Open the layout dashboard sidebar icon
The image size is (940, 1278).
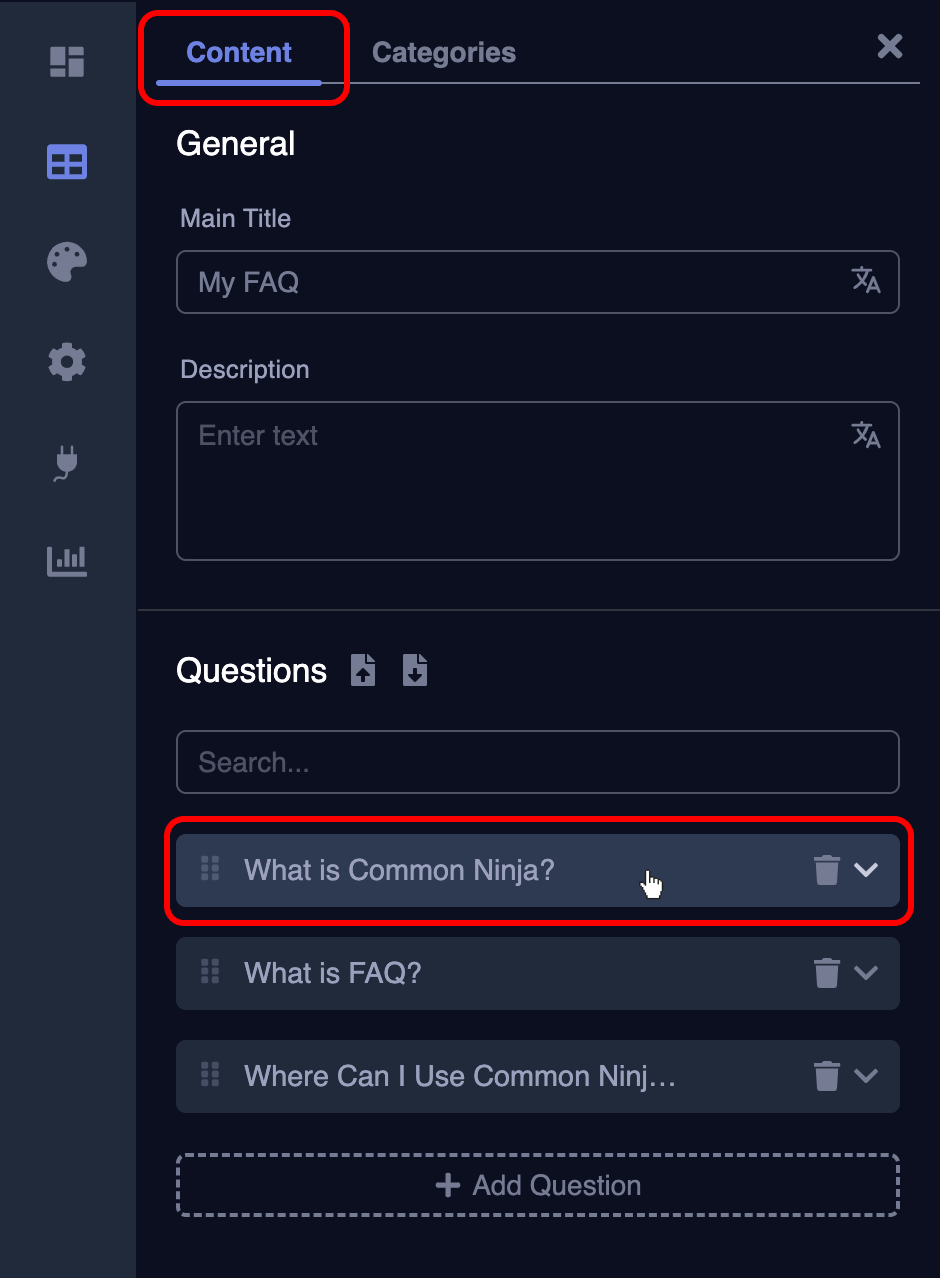67,62
